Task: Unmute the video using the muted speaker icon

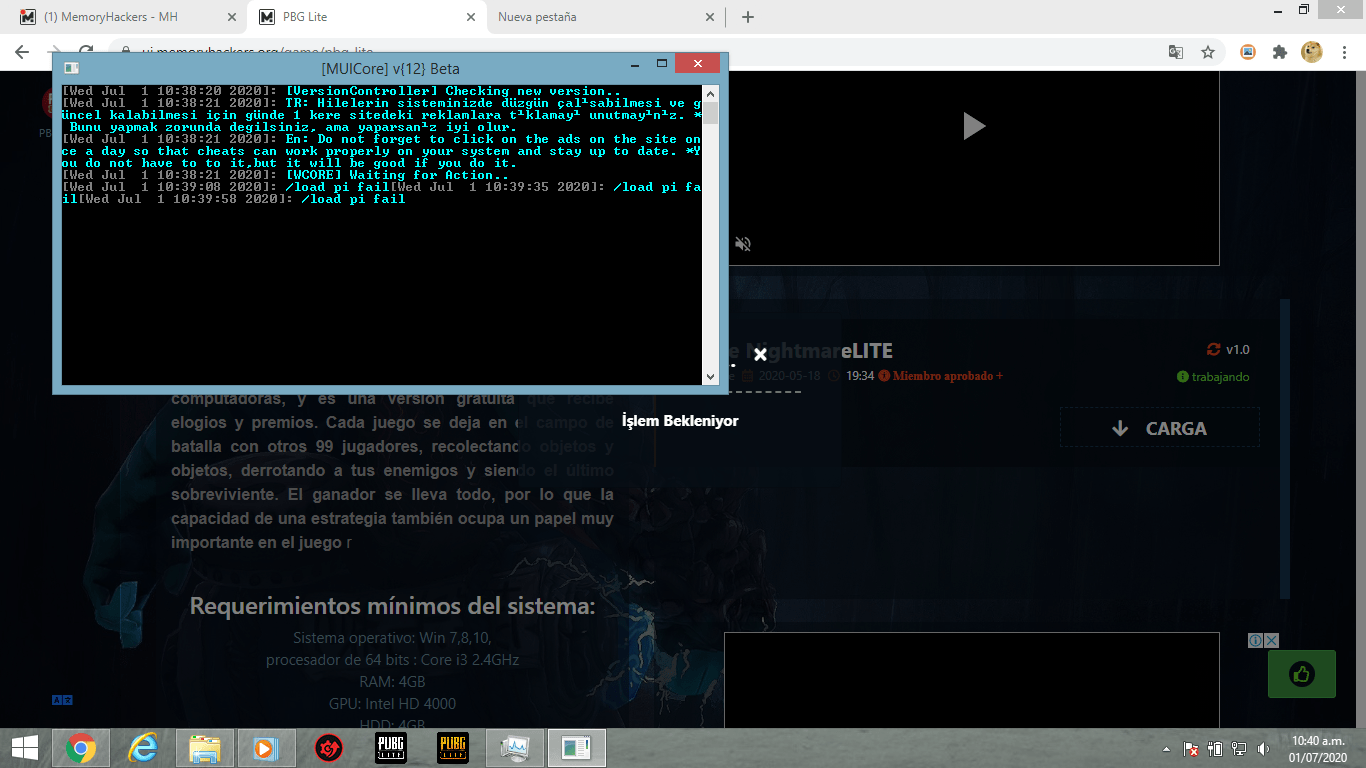Action: pyautogui.click(x=743, y=244)
